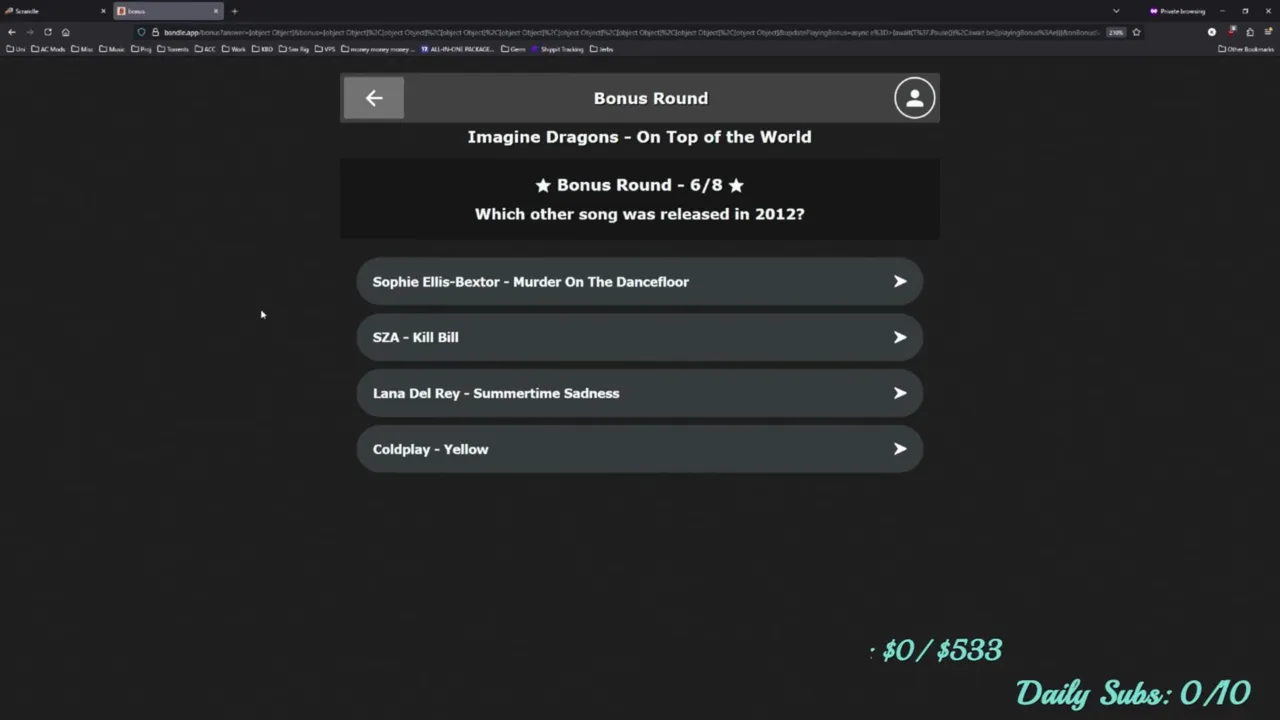Open the Sim Rig bookmarks folder

(294, 49)
